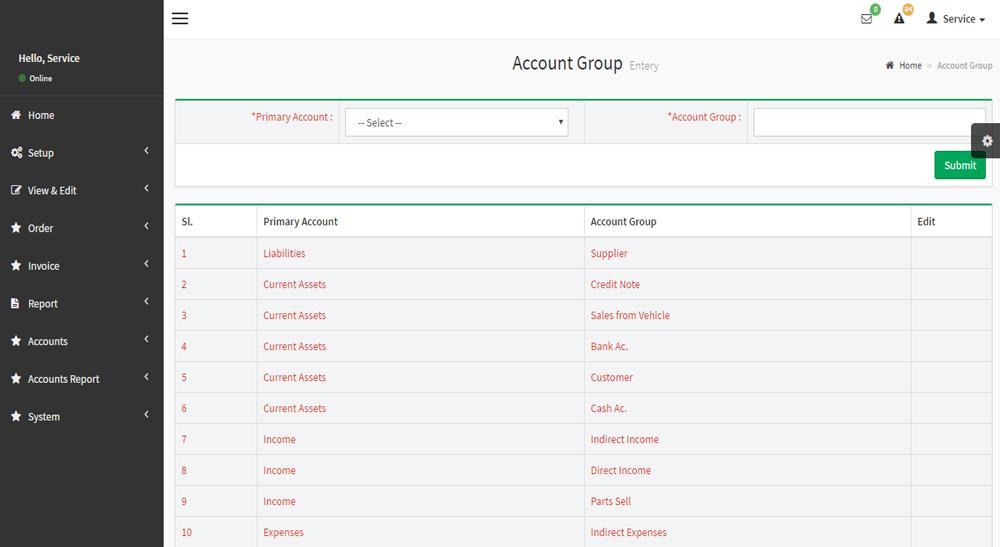Expand the System menu chevron
Image resolution: width=1000 pixels, height=547 pixels.
(x=147, y=414)
